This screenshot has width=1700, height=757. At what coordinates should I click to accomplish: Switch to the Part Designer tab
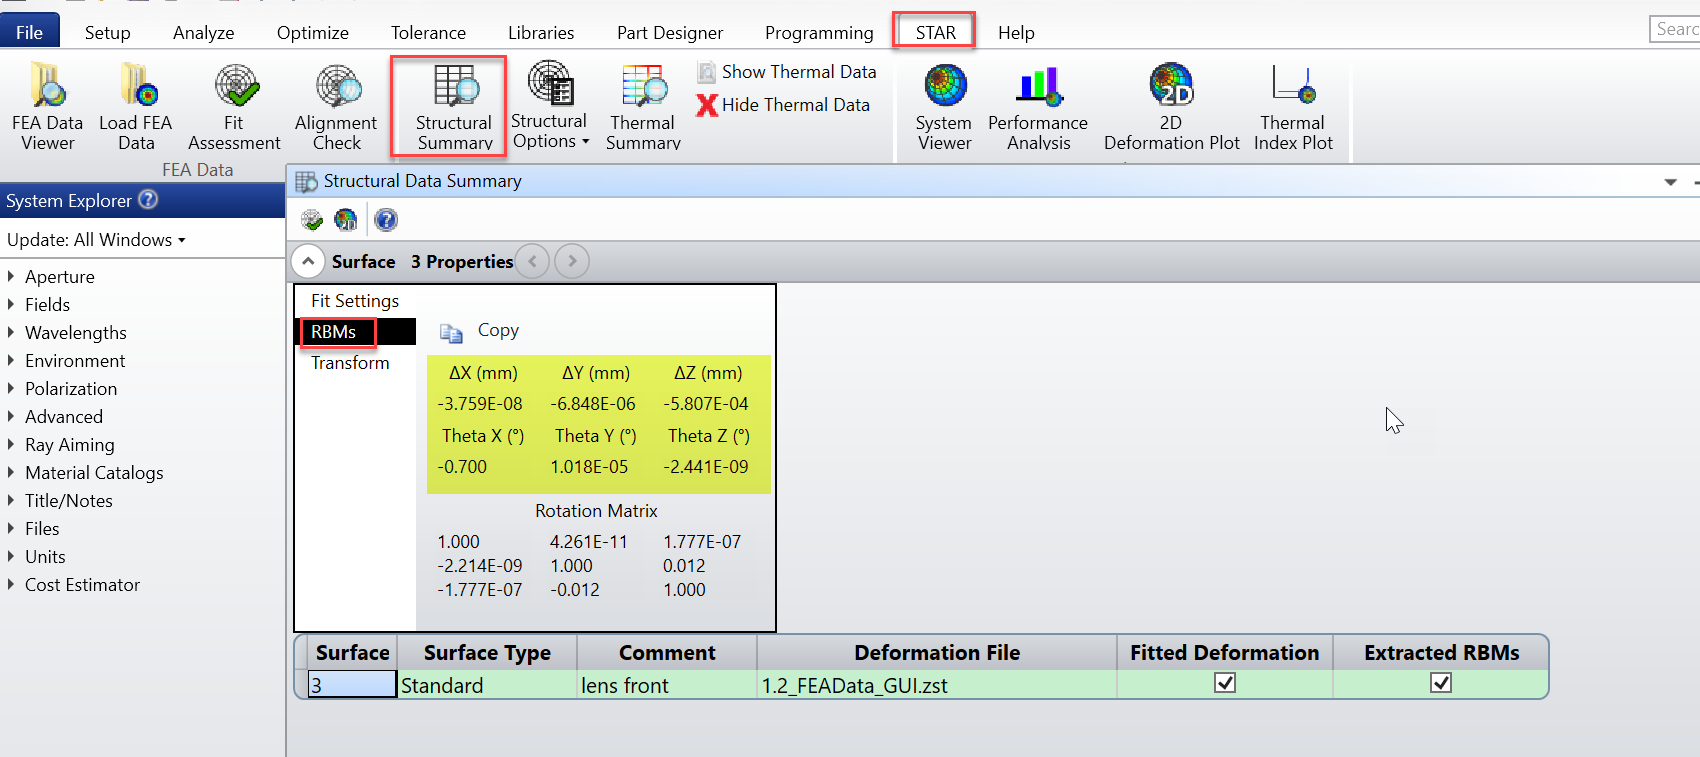[x=670, y=33]
